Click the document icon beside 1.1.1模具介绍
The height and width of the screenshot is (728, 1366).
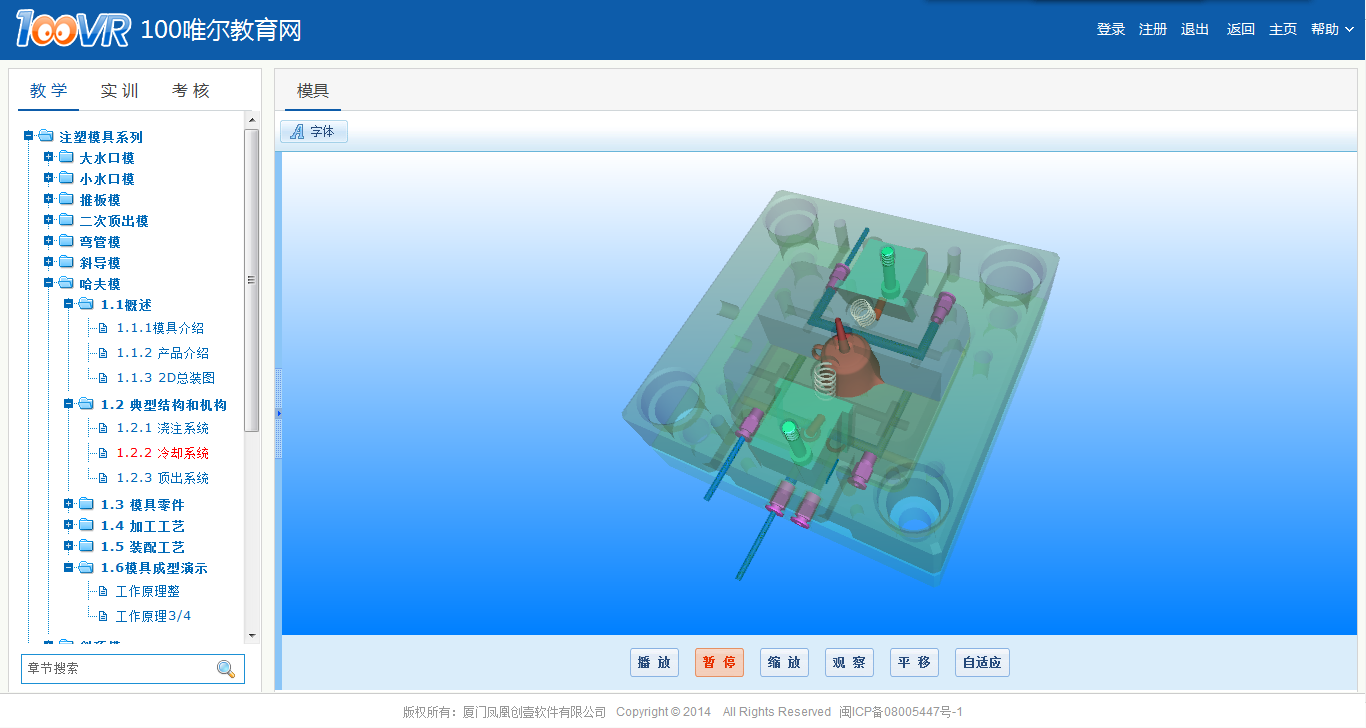(x=102, y=328)
